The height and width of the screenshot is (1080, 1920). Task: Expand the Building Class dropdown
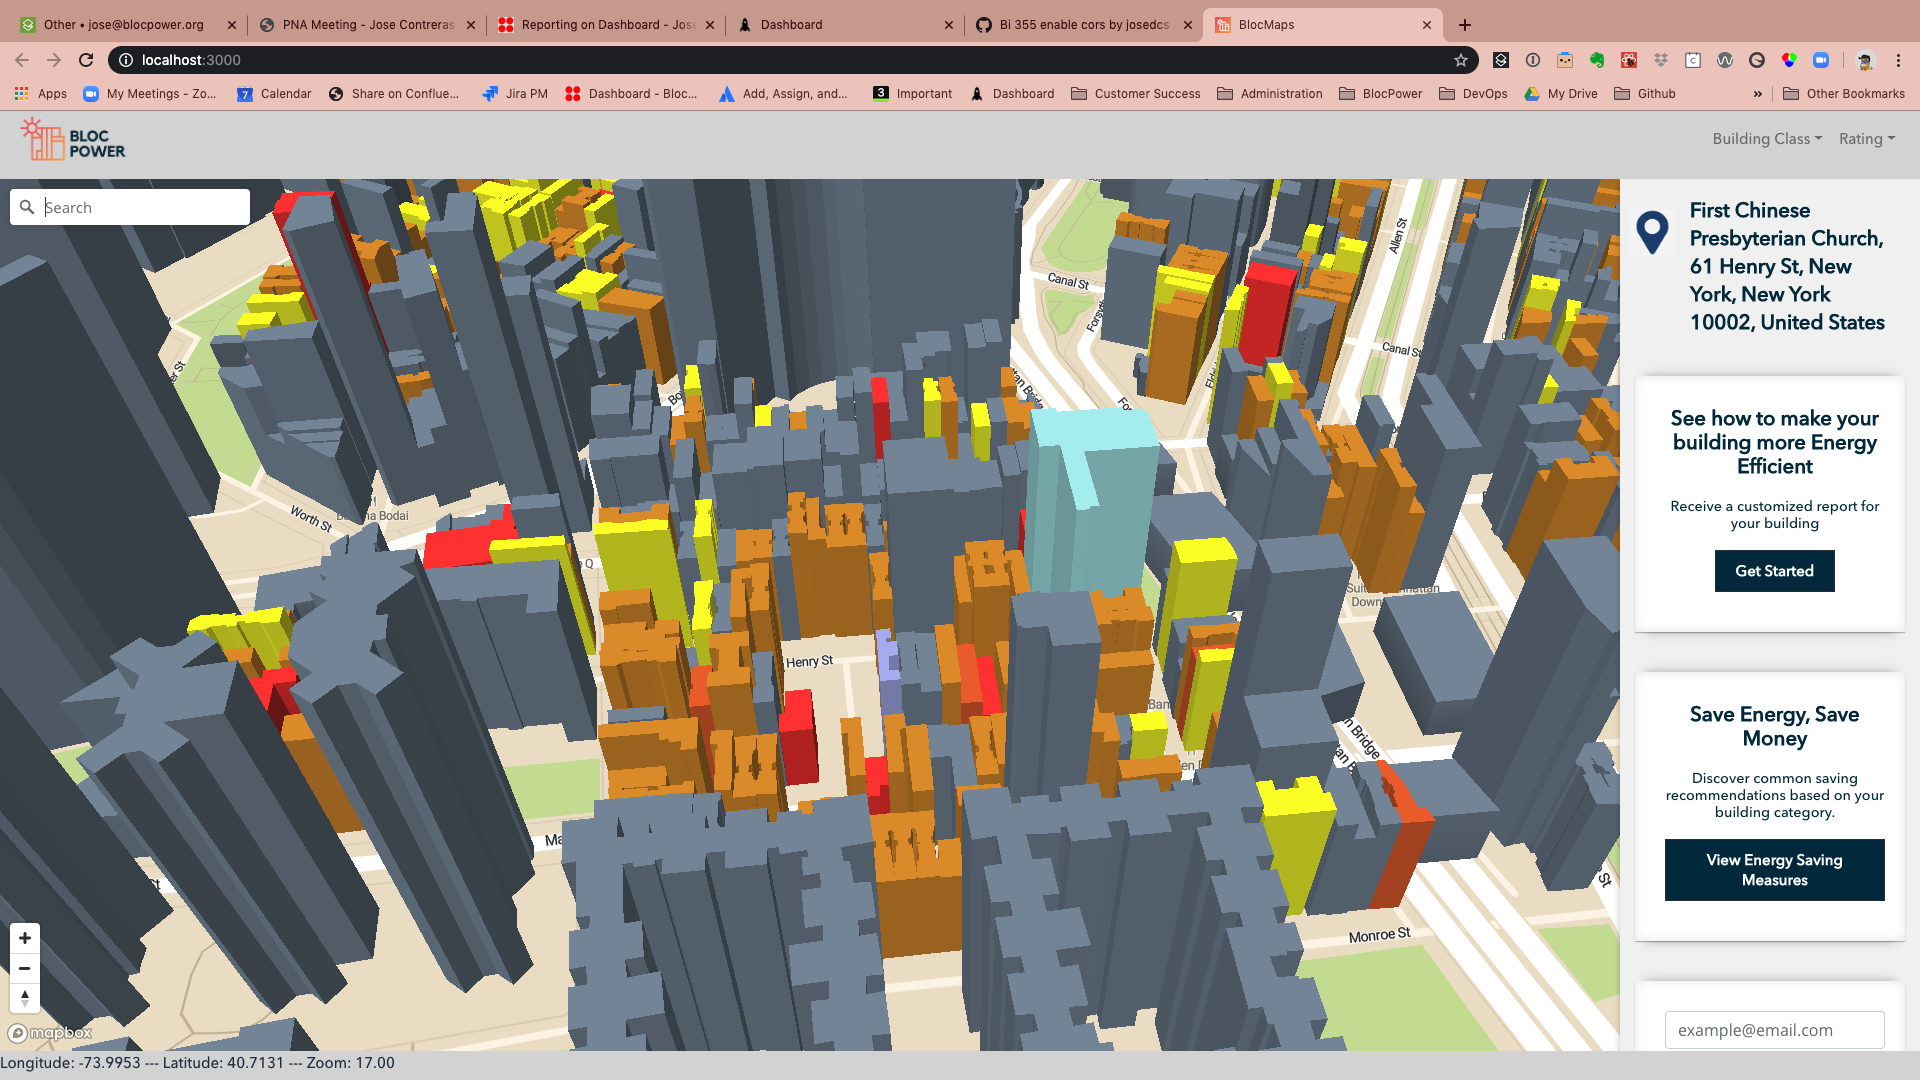1767,139
